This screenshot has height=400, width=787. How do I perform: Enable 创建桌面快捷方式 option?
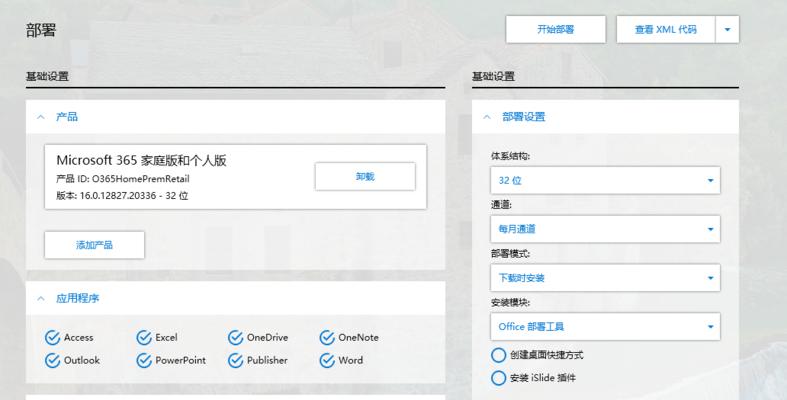[x=498, y=355]
